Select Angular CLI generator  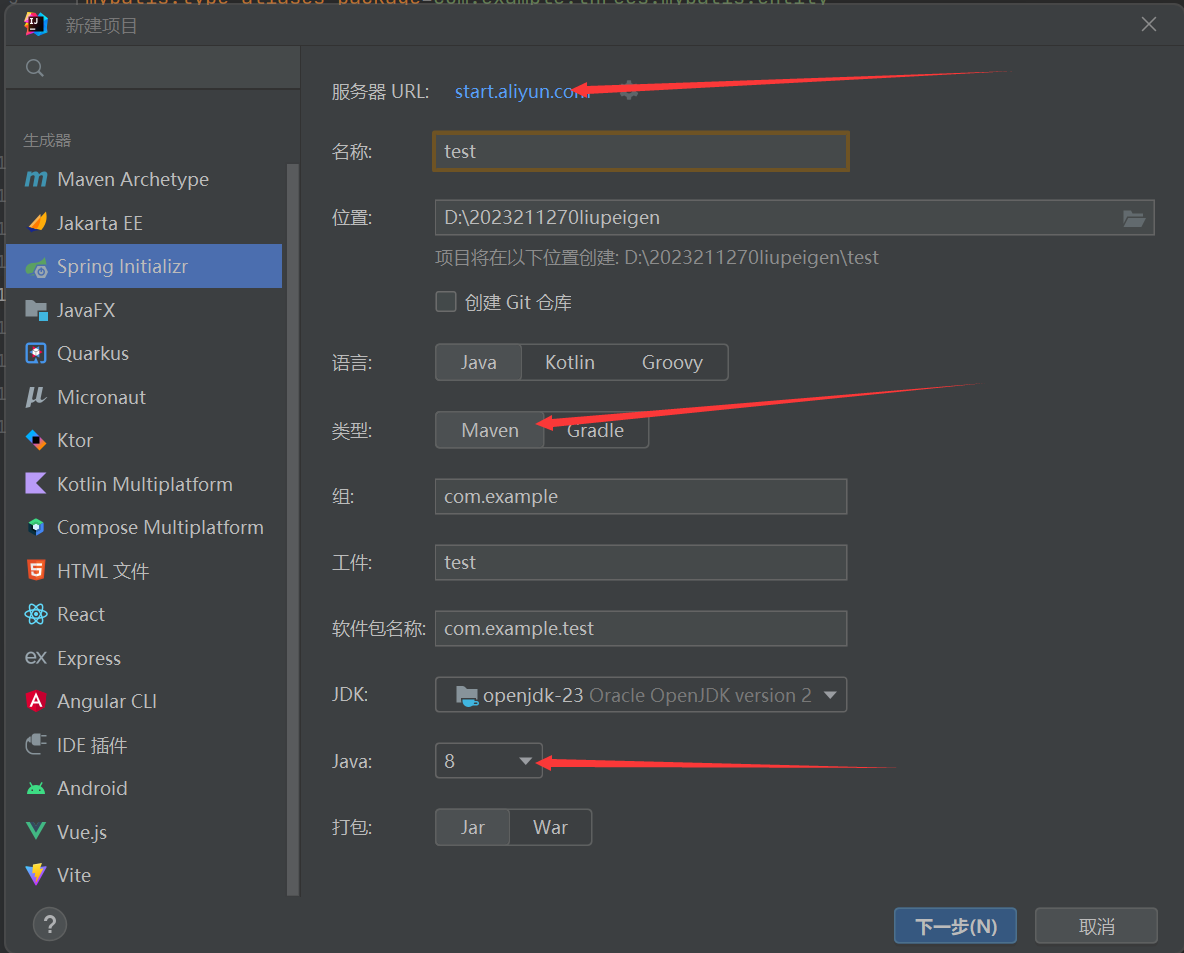click(x=144, y=702)
